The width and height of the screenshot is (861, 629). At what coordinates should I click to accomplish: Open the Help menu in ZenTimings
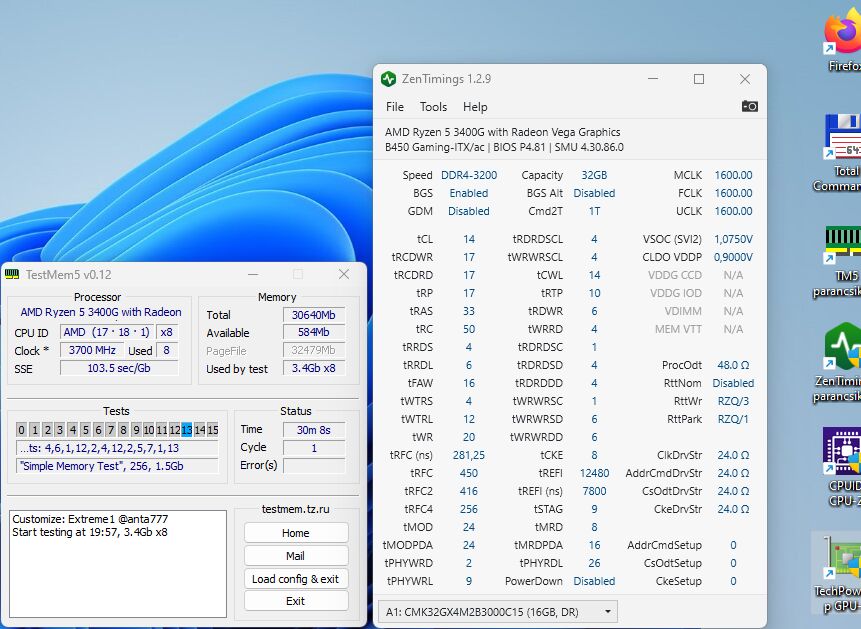point(475,107)
